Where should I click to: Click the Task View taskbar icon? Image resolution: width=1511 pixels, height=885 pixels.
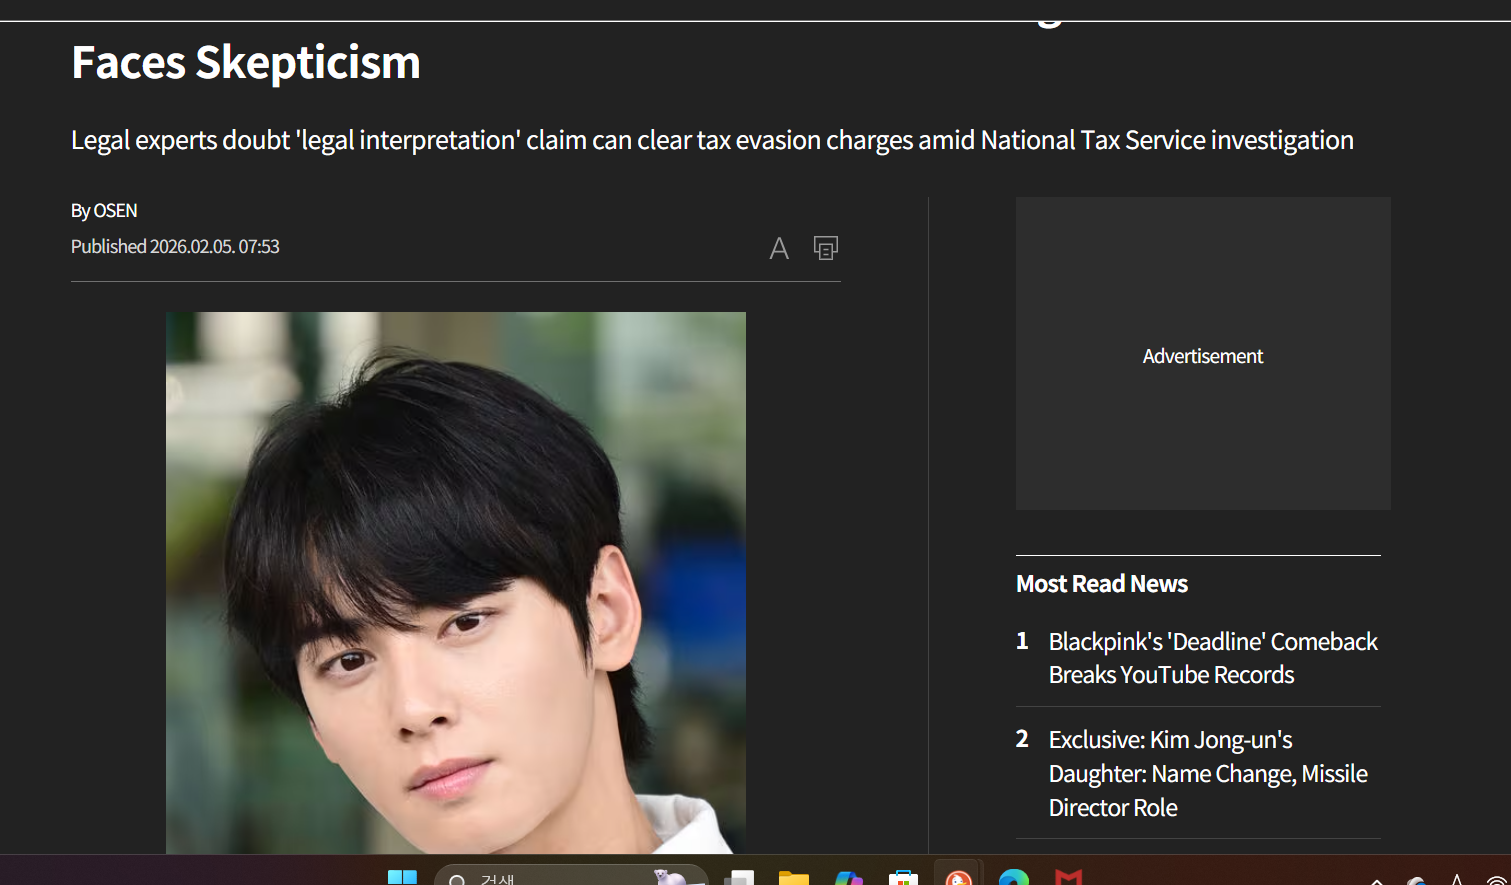[x=739, y=878]
